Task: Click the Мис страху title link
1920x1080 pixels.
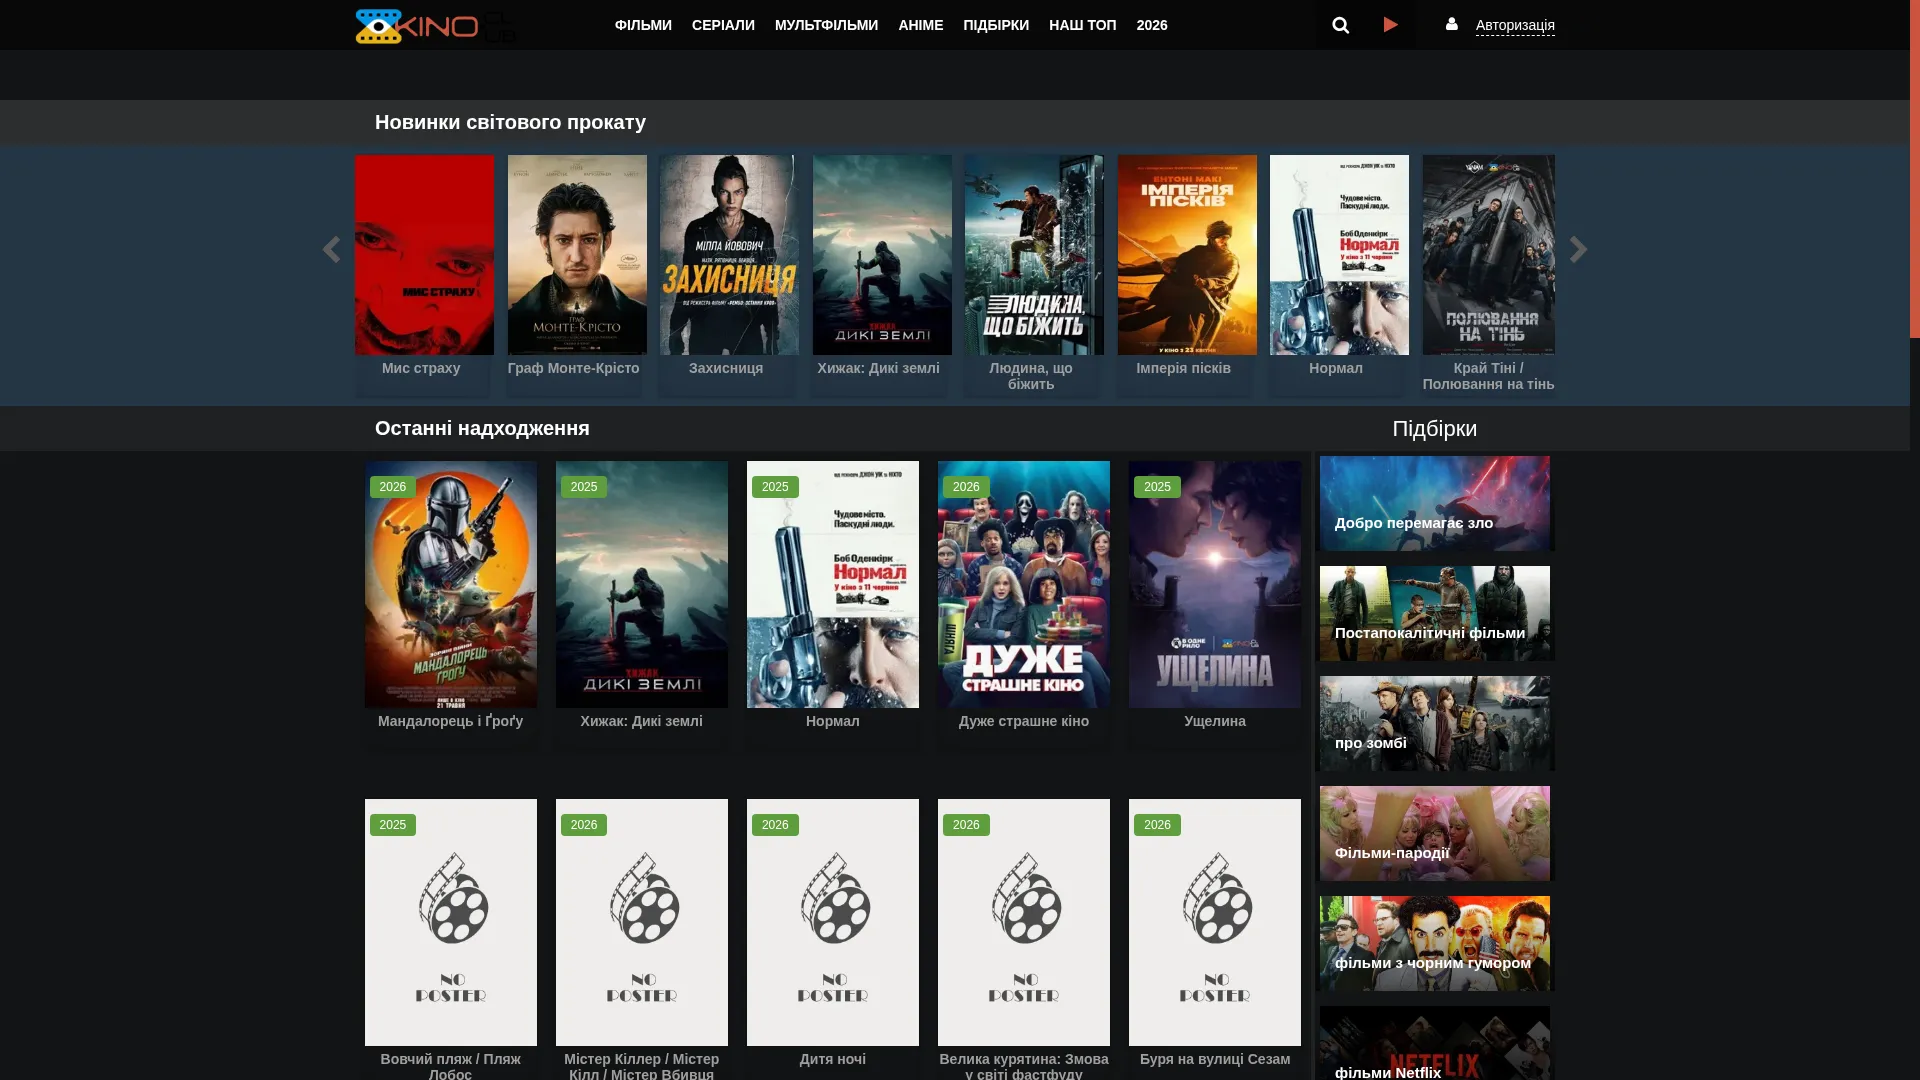Action: (421, 368)
